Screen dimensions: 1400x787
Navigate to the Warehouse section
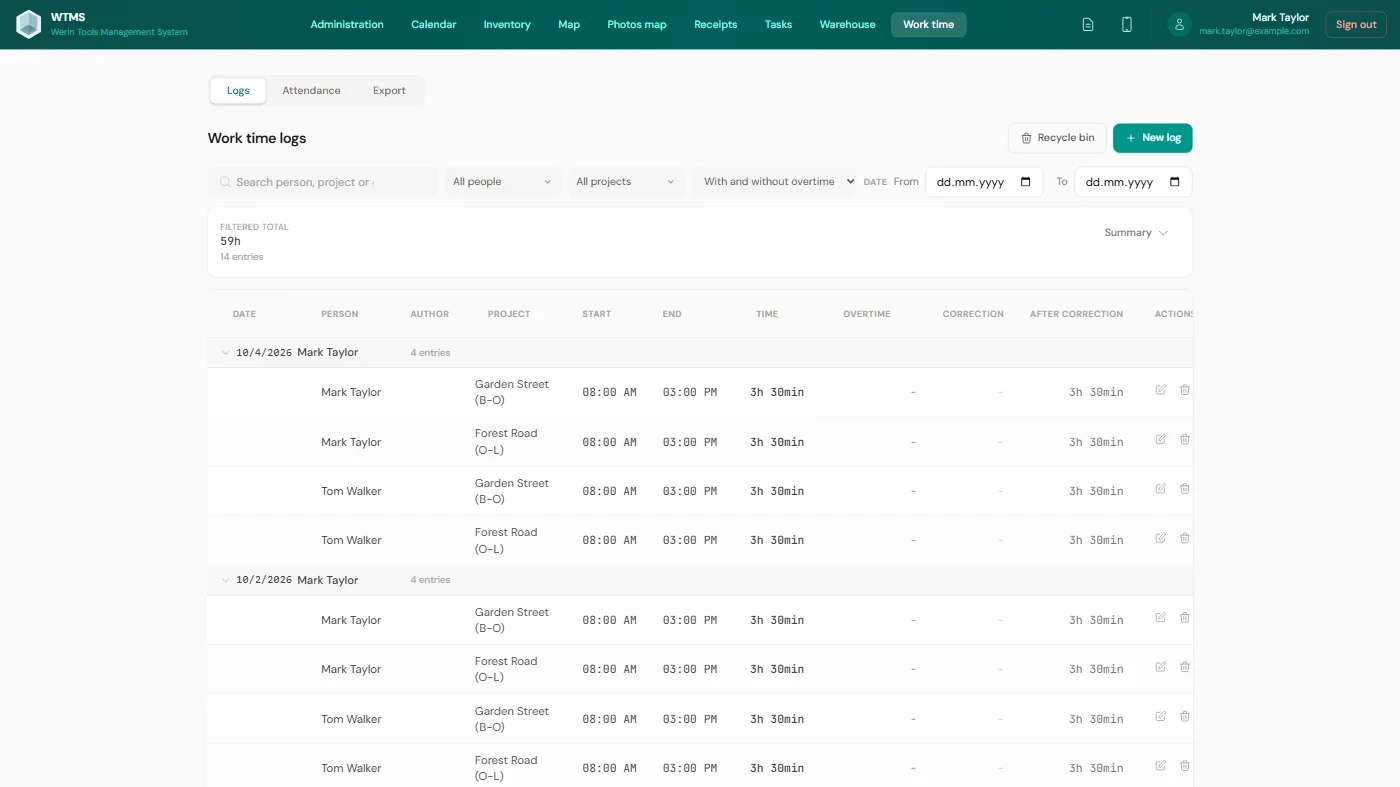pos(847,25)
